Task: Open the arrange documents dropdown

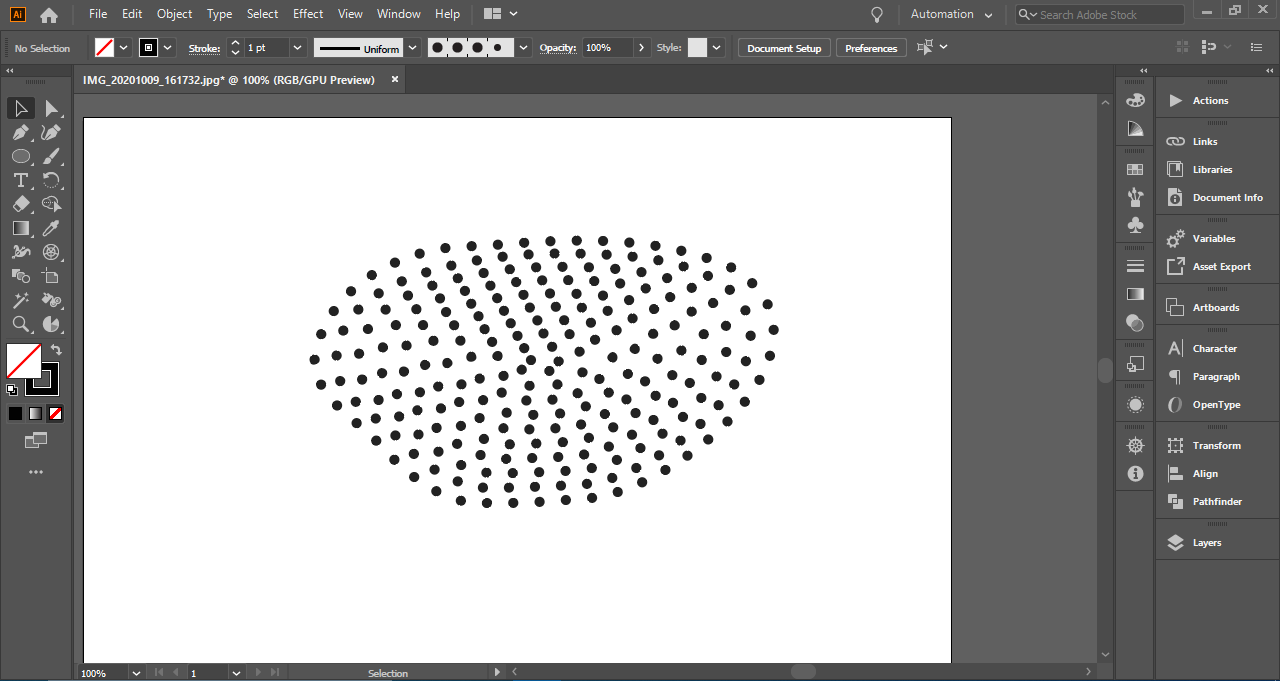Action: (500, 14)
